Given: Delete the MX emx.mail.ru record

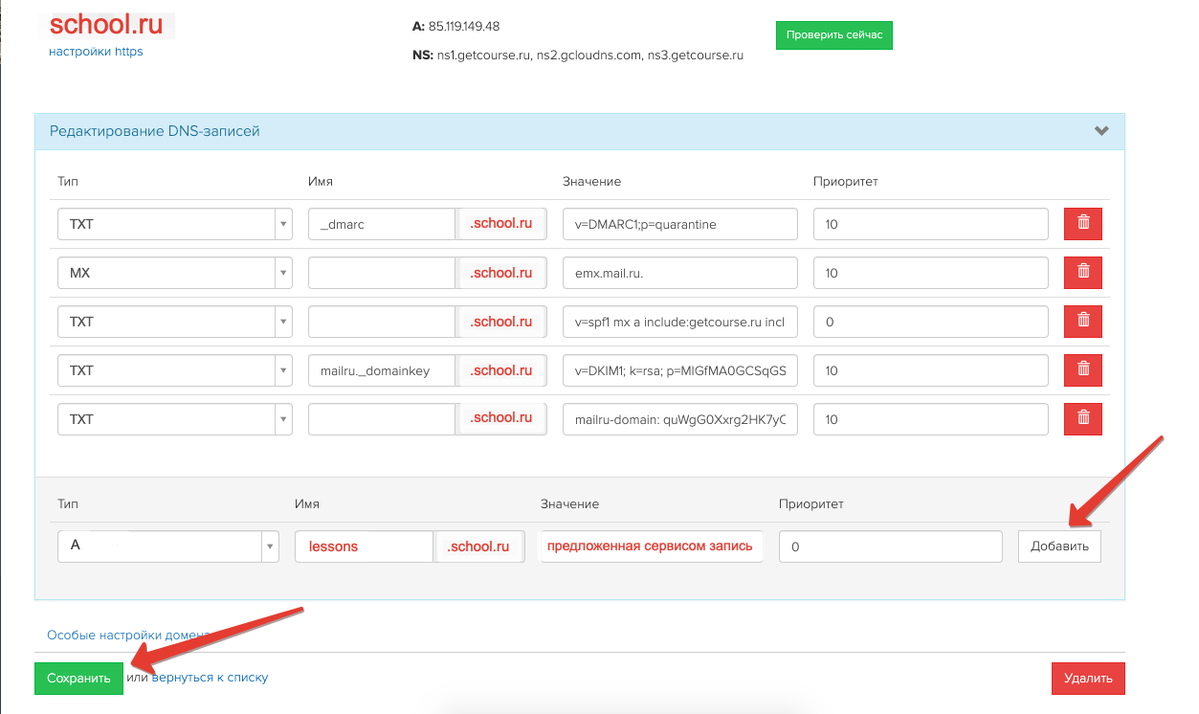Looking at the screenshot, I should click(1082, 272).
